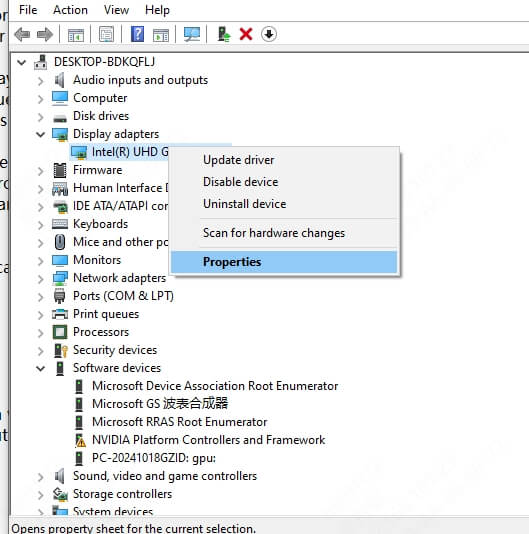Click the Firmware chip icon
Viewport: 529px width, 534px height.
pos(60,170)
